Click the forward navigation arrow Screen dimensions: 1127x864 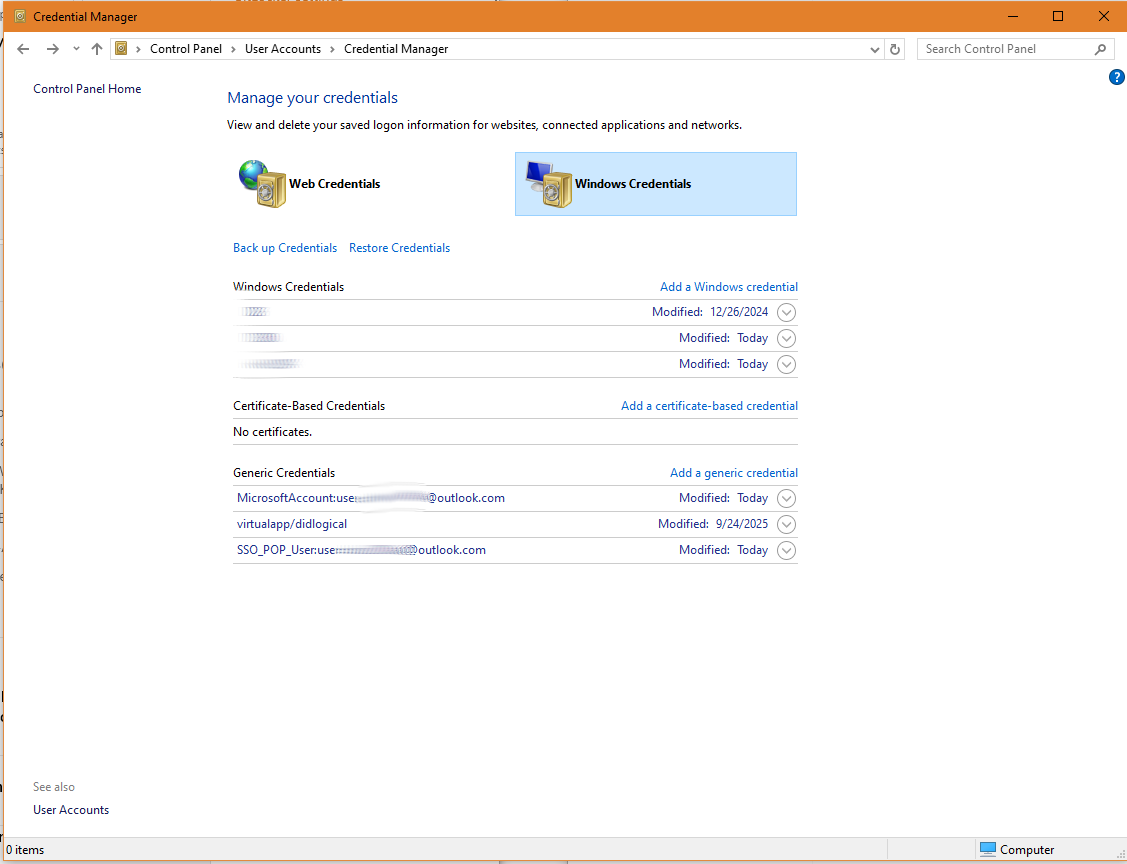[52, 49]
